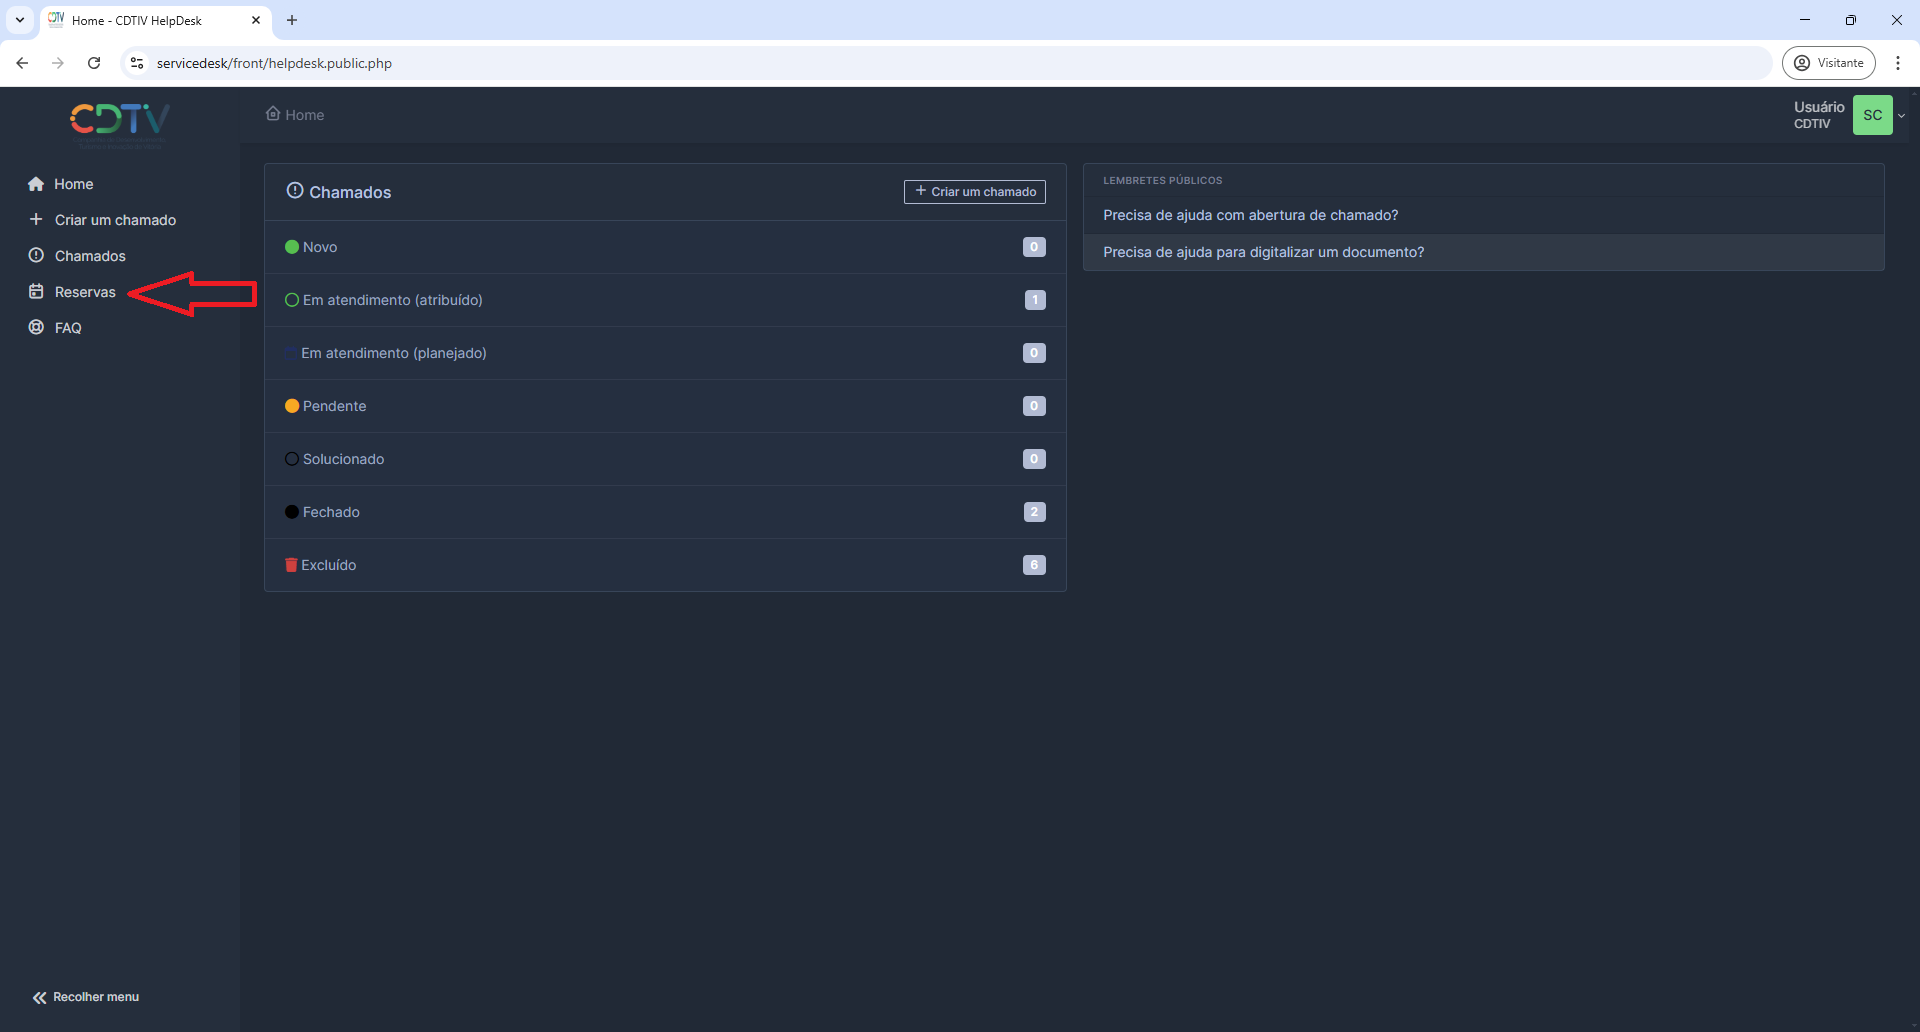Image resolution: width=1920 pixels, height=1032 pixels.
Task: Click the Home breadcrumb link
Action: coord(304,115)
